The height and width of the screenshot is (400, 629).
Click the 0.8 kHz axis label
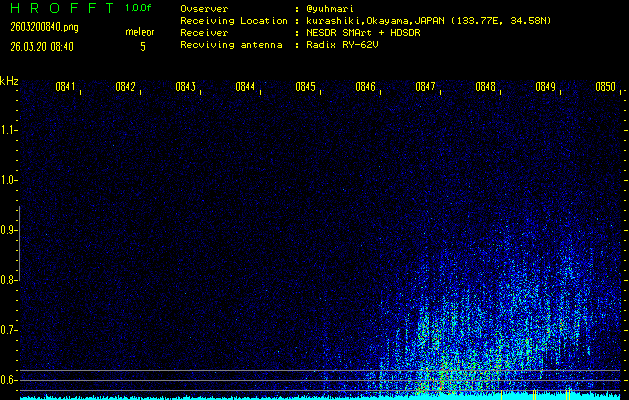pyautogui.click(x=8, y=280)
